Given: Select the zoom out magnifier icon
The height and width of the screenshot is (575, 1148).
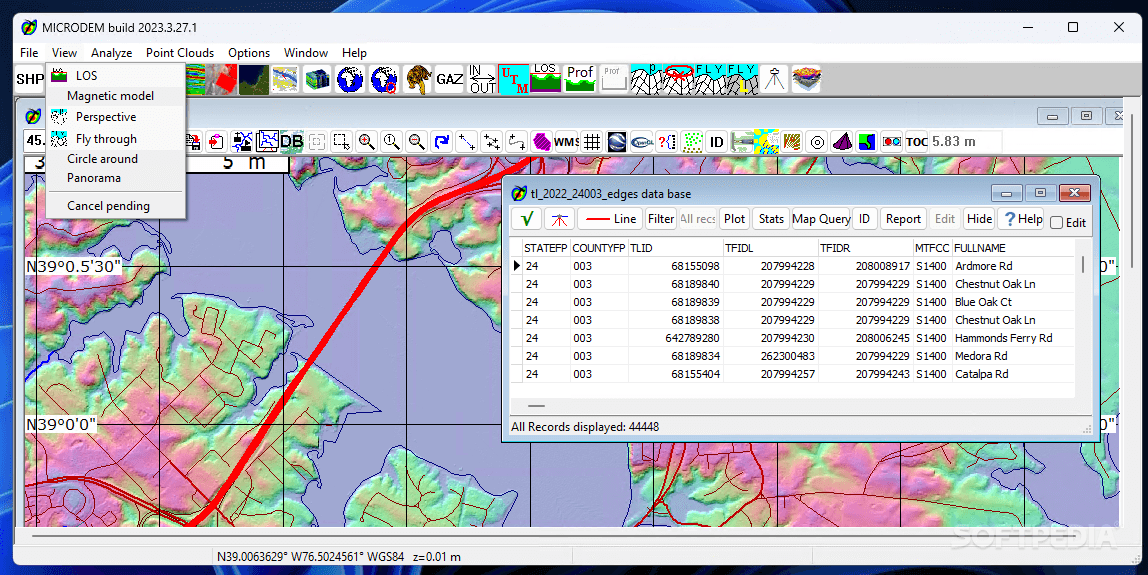Looking at the screenshot, I should coord(417,141).
